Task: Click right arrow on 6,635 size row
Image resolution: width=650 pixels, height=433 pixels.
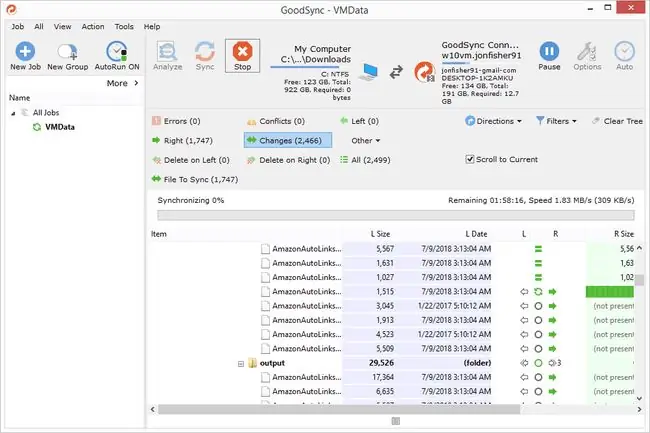Action: pyautogui.click(x=552, y=392)
